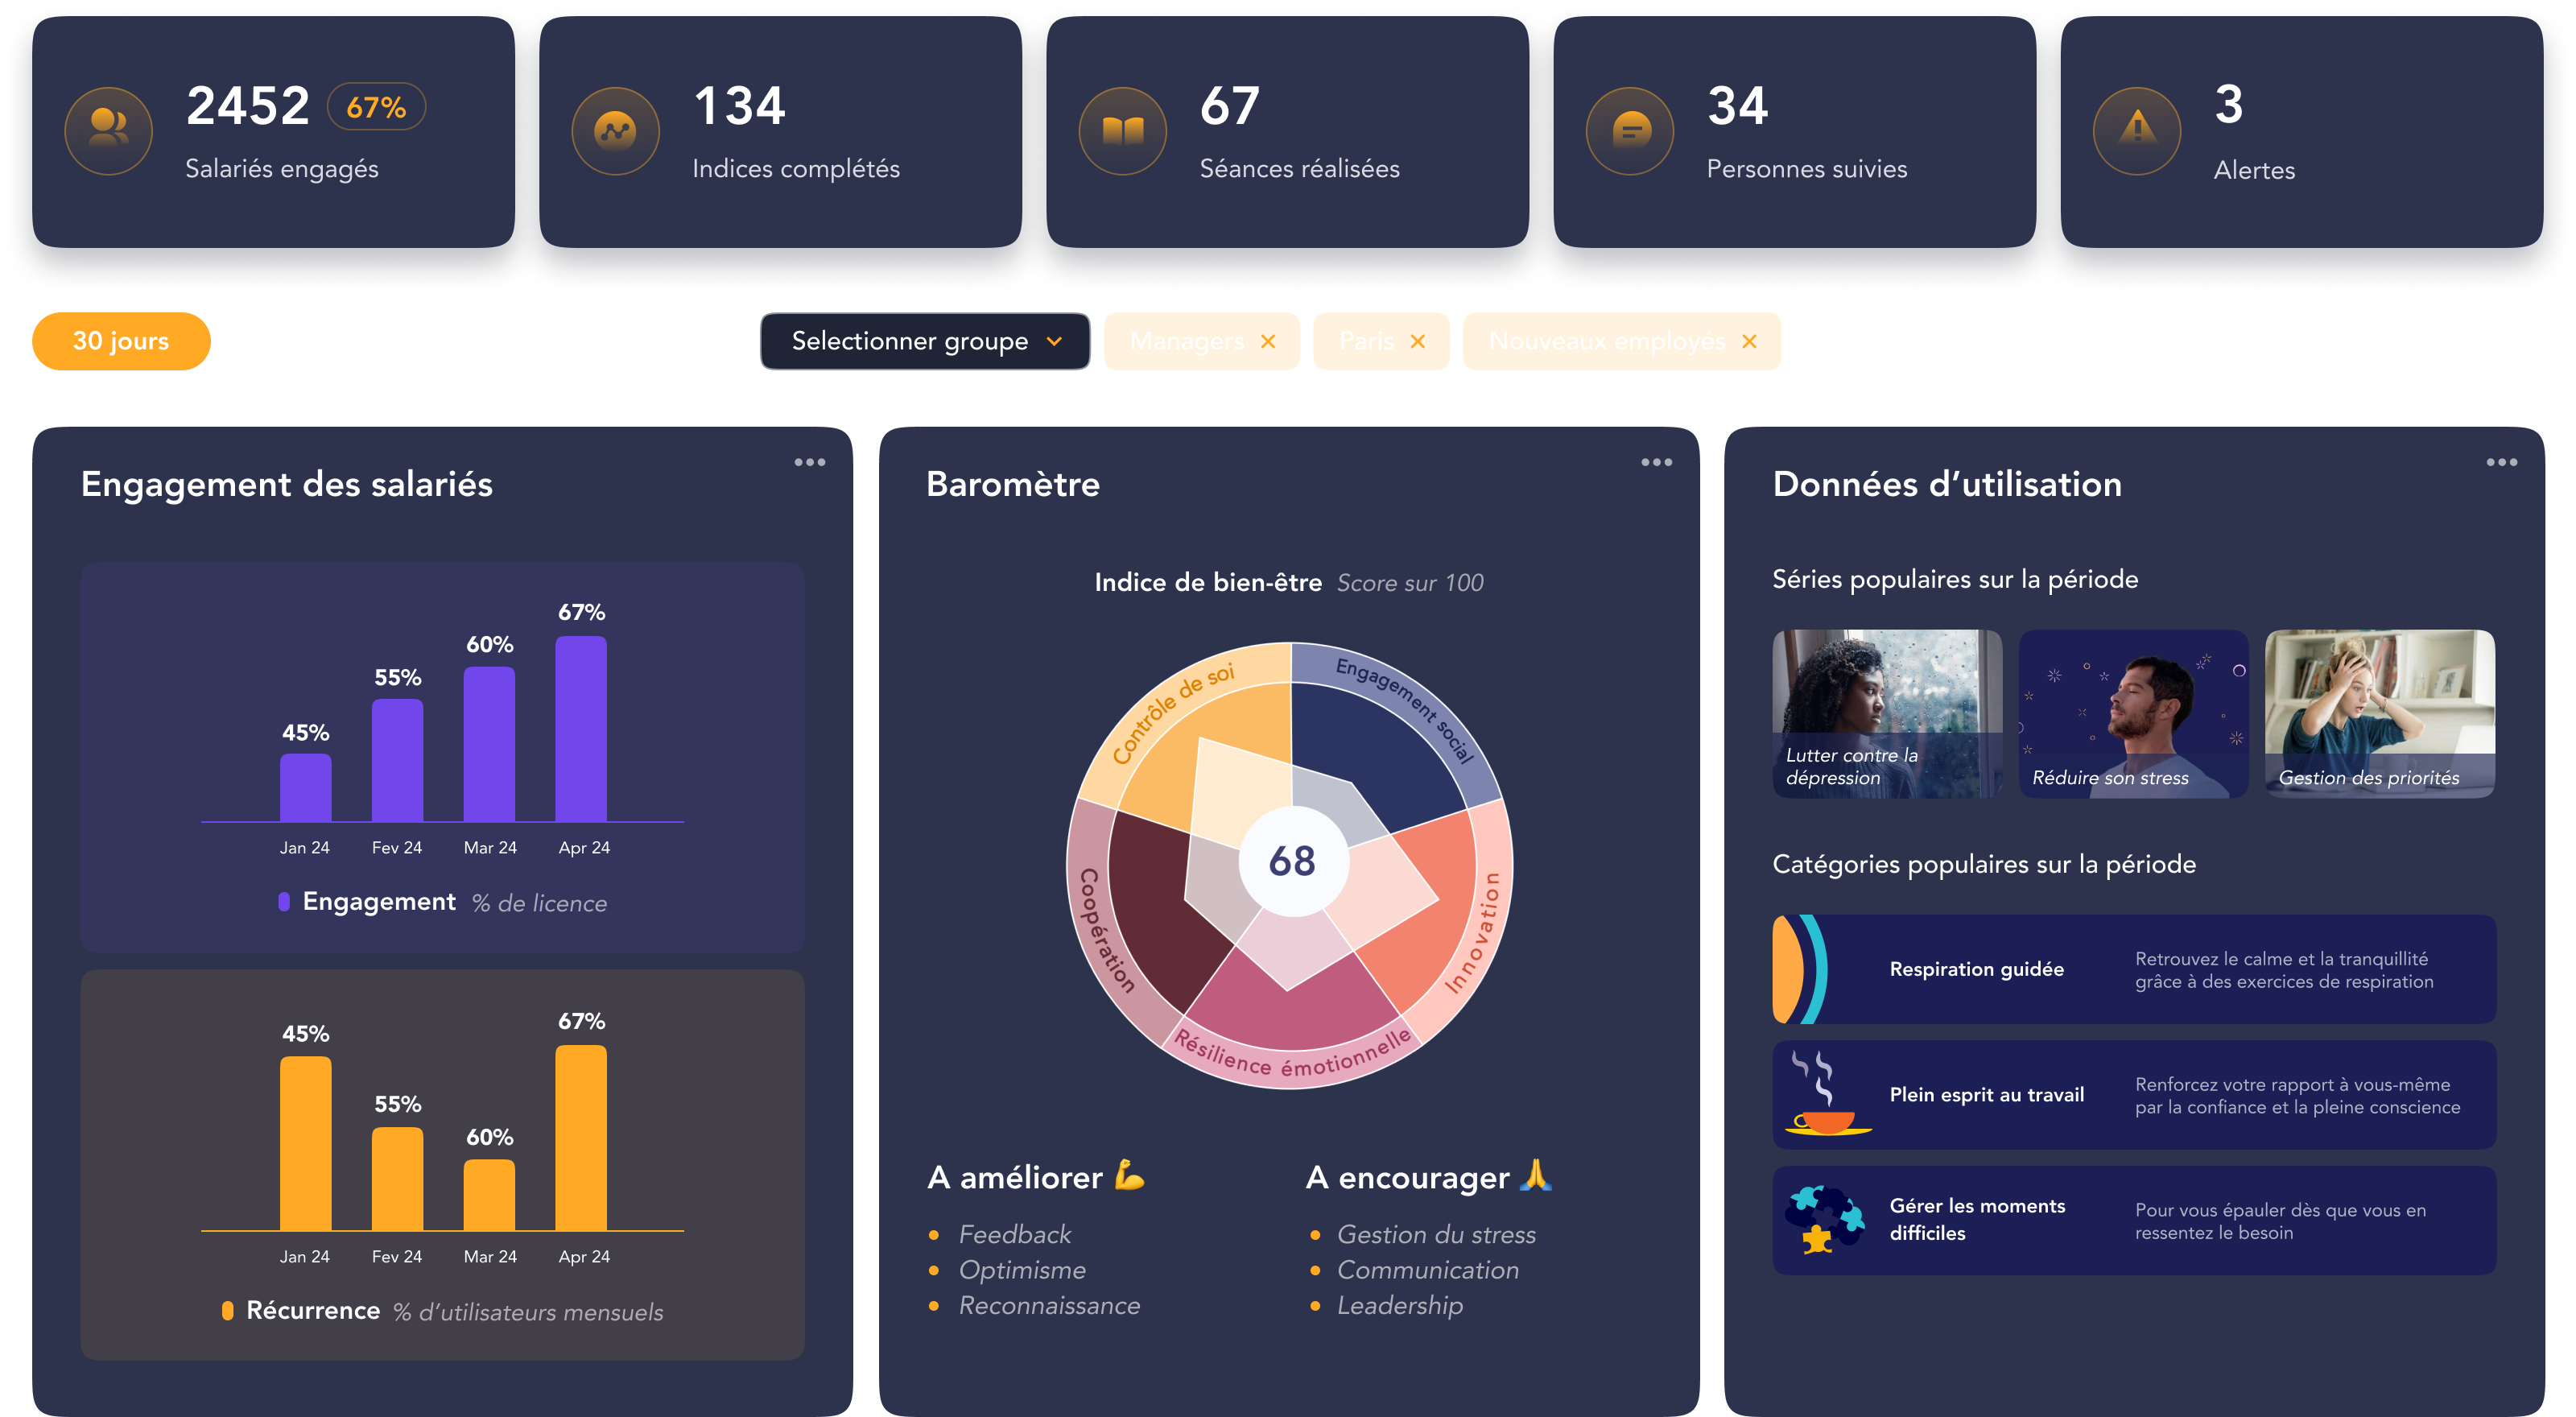
Task: Click the Gérer les moments difficiles puzzle icon
Action: 1826,1220
